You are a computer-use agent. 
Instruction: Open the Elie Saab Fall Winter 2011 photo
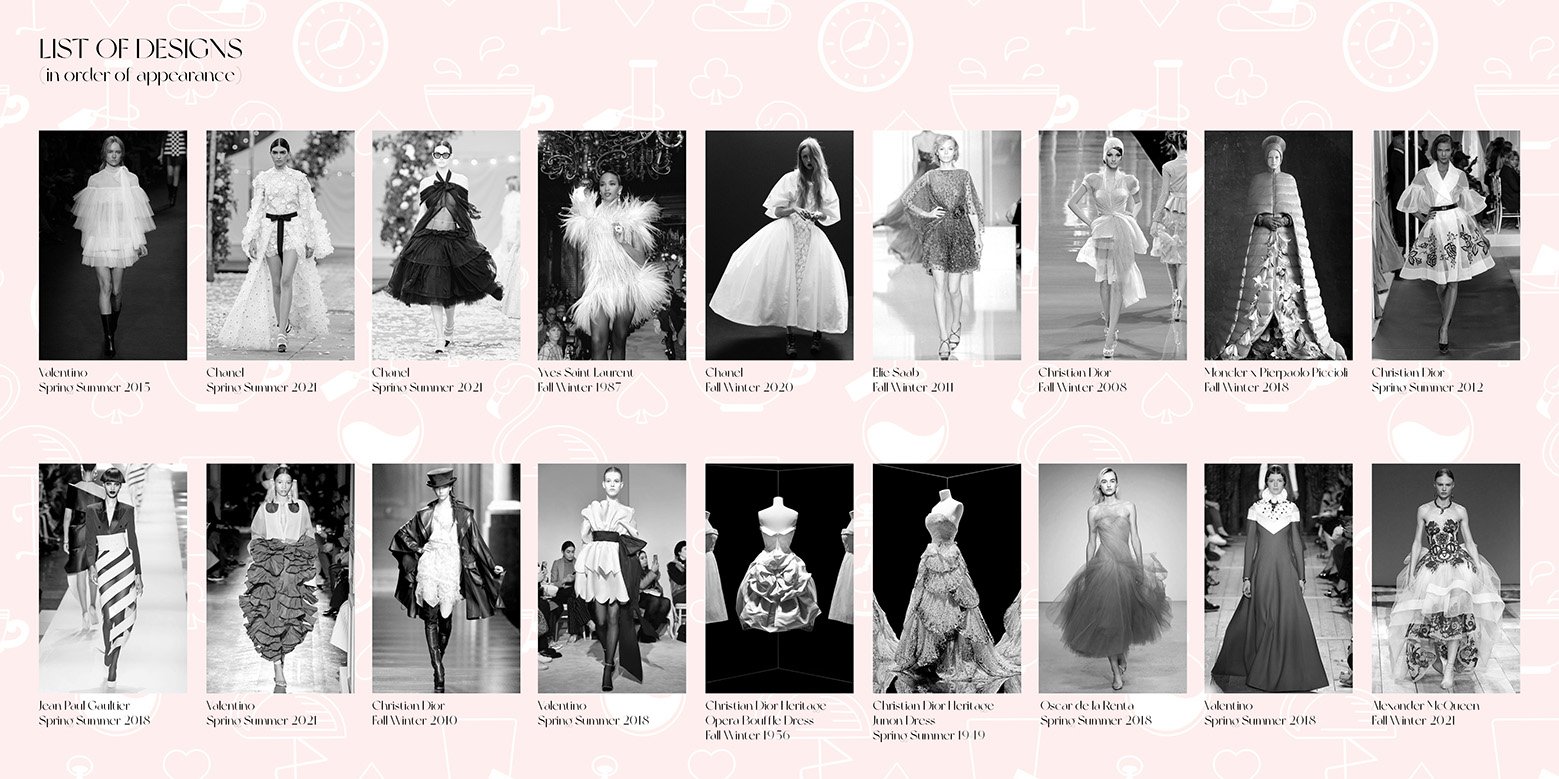(x=946, y=245)
